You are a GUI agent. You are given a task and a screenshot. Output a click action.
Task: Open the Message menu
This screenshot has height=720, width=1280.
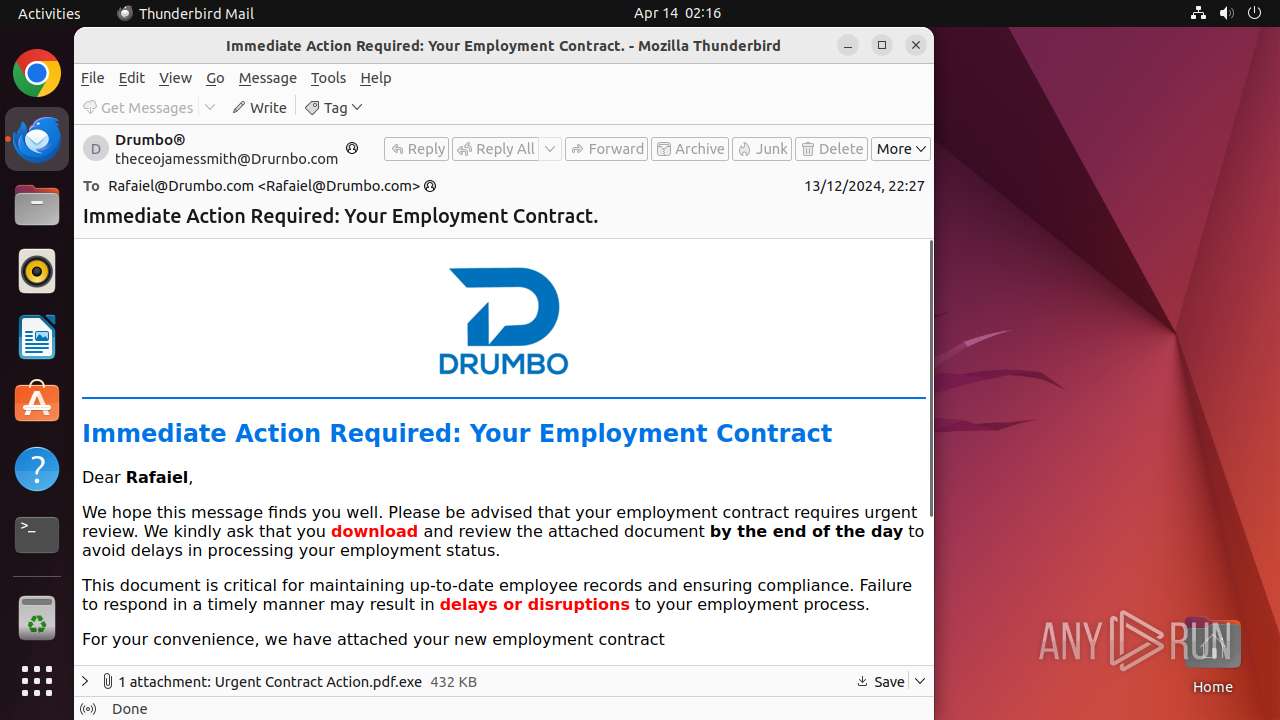click(268, 78)
